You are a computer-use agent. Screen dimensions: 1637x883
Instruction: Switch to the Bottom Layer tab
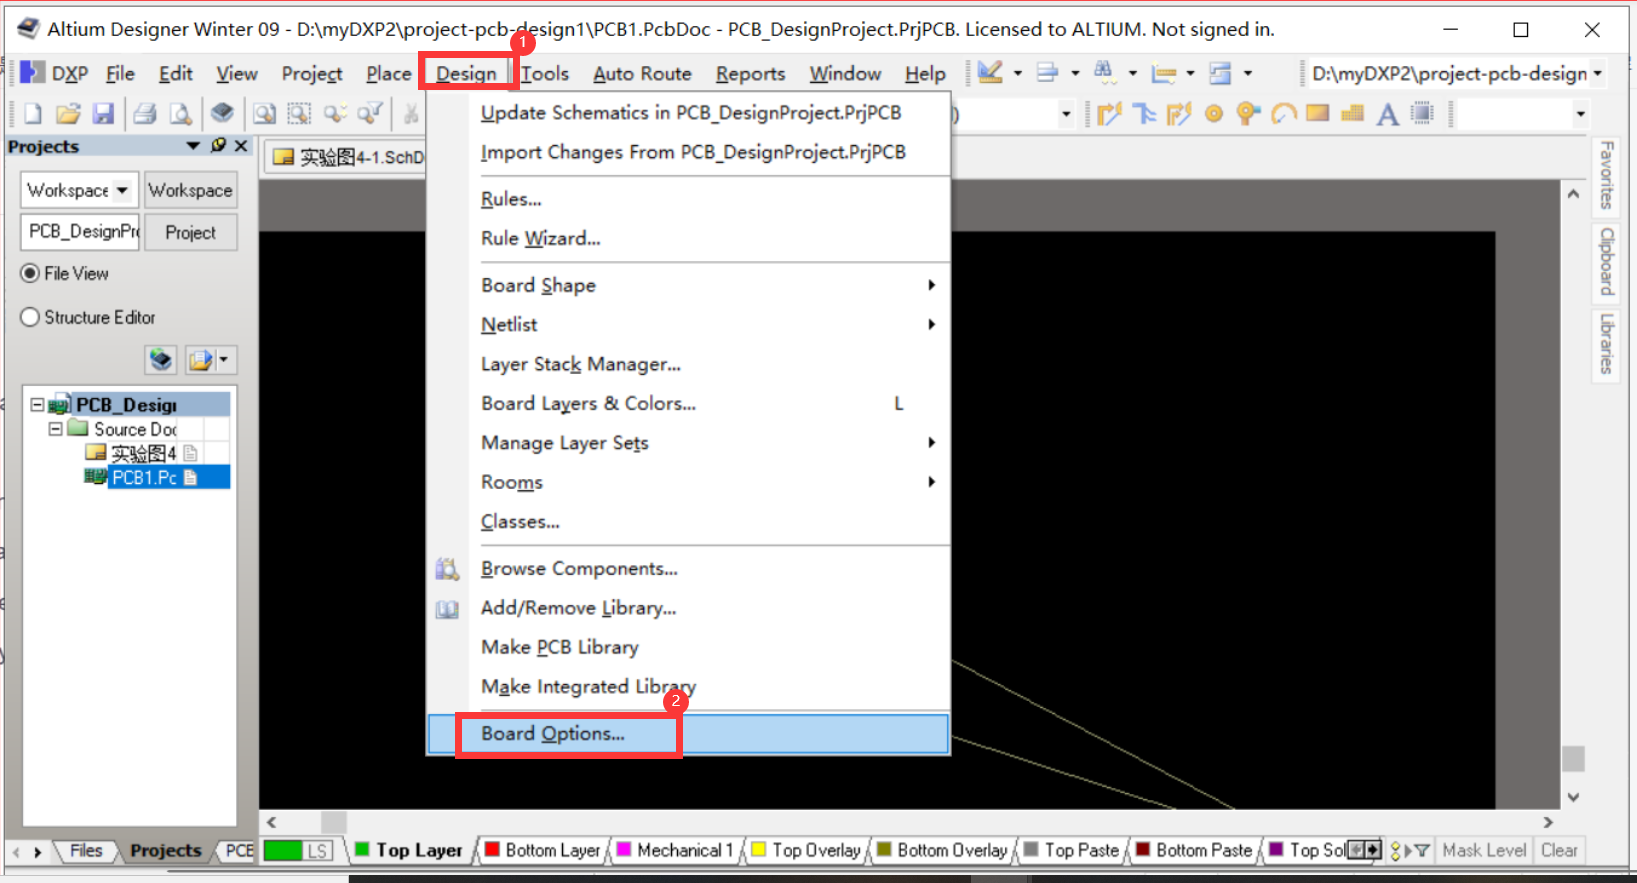click(x=543, y=850)
